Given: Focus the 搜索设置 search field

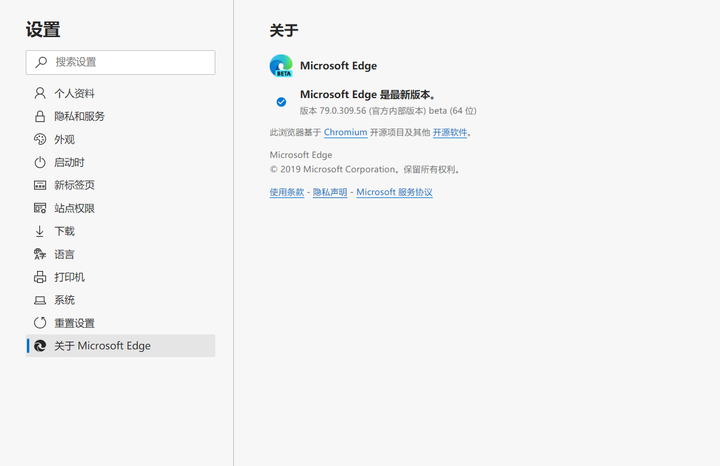Looking at the screenshot, I should 120,62.
